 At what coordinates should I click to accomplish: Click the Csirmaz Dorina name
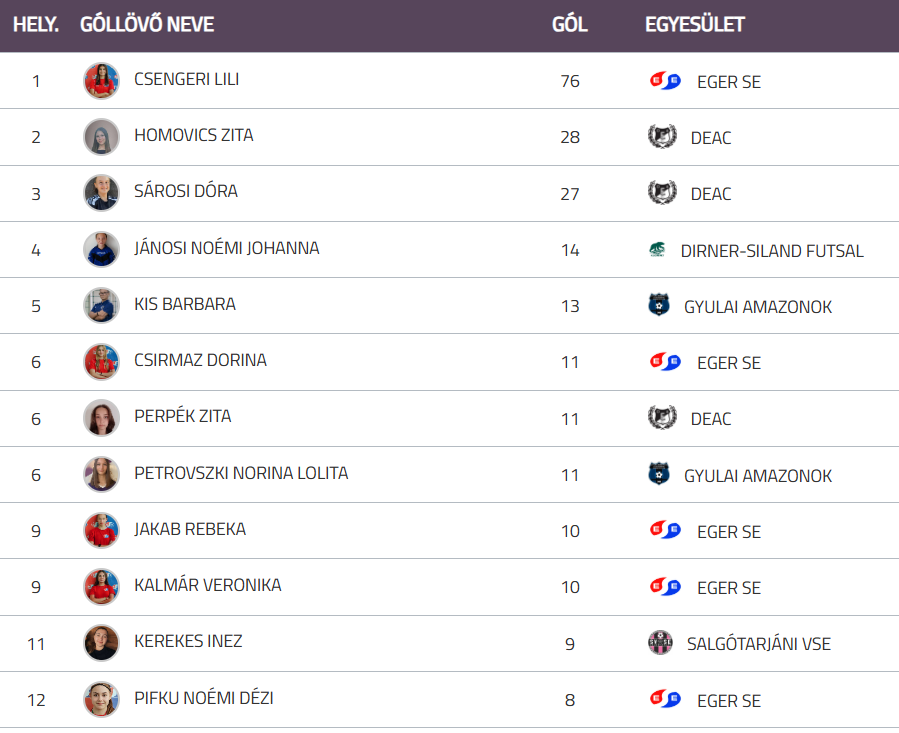(200, 360)
